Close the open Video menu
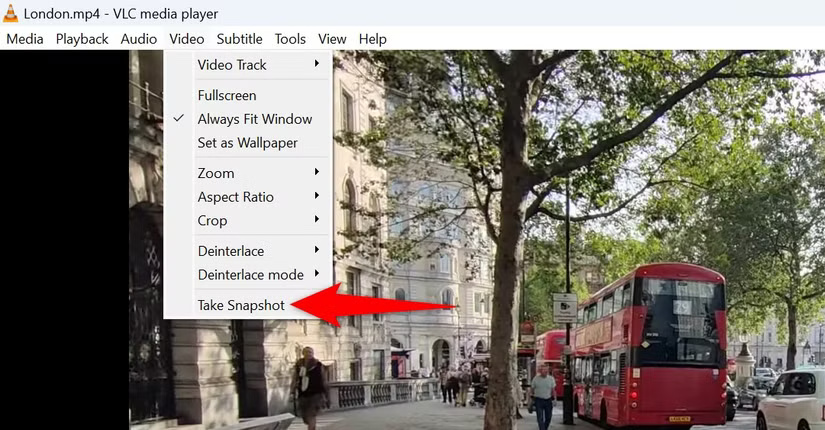 coord(187,39)
